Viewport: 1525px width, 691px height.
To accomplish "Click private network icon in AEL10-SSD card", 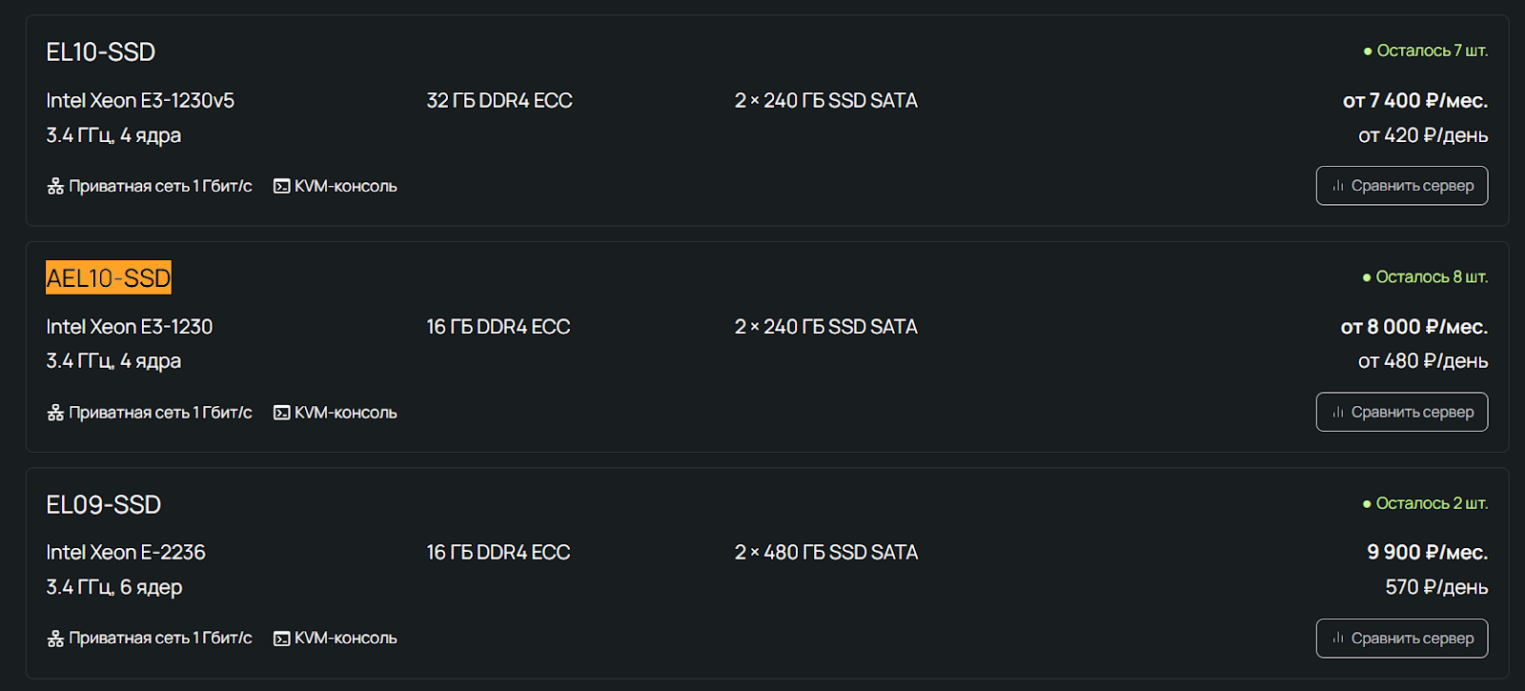I will (56, 412).
